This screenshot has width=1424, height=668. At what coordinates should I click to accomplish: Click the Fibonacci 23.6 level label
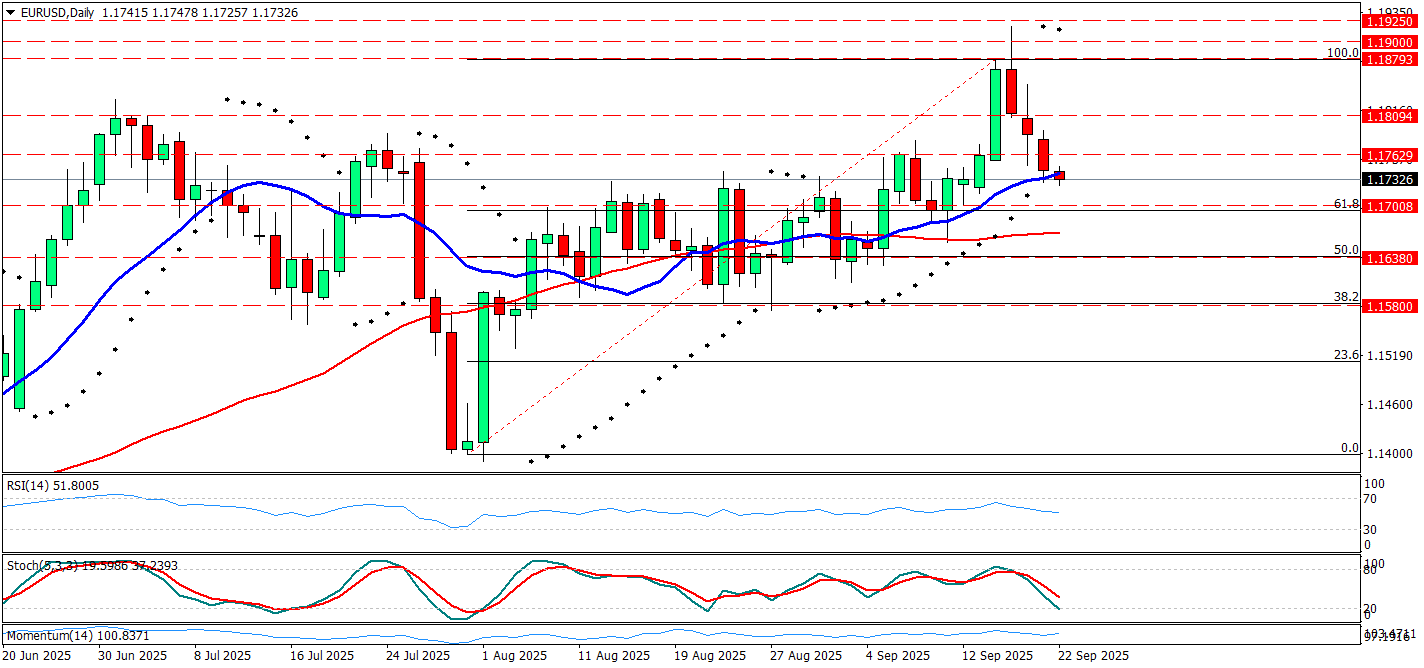(1346, 355)
